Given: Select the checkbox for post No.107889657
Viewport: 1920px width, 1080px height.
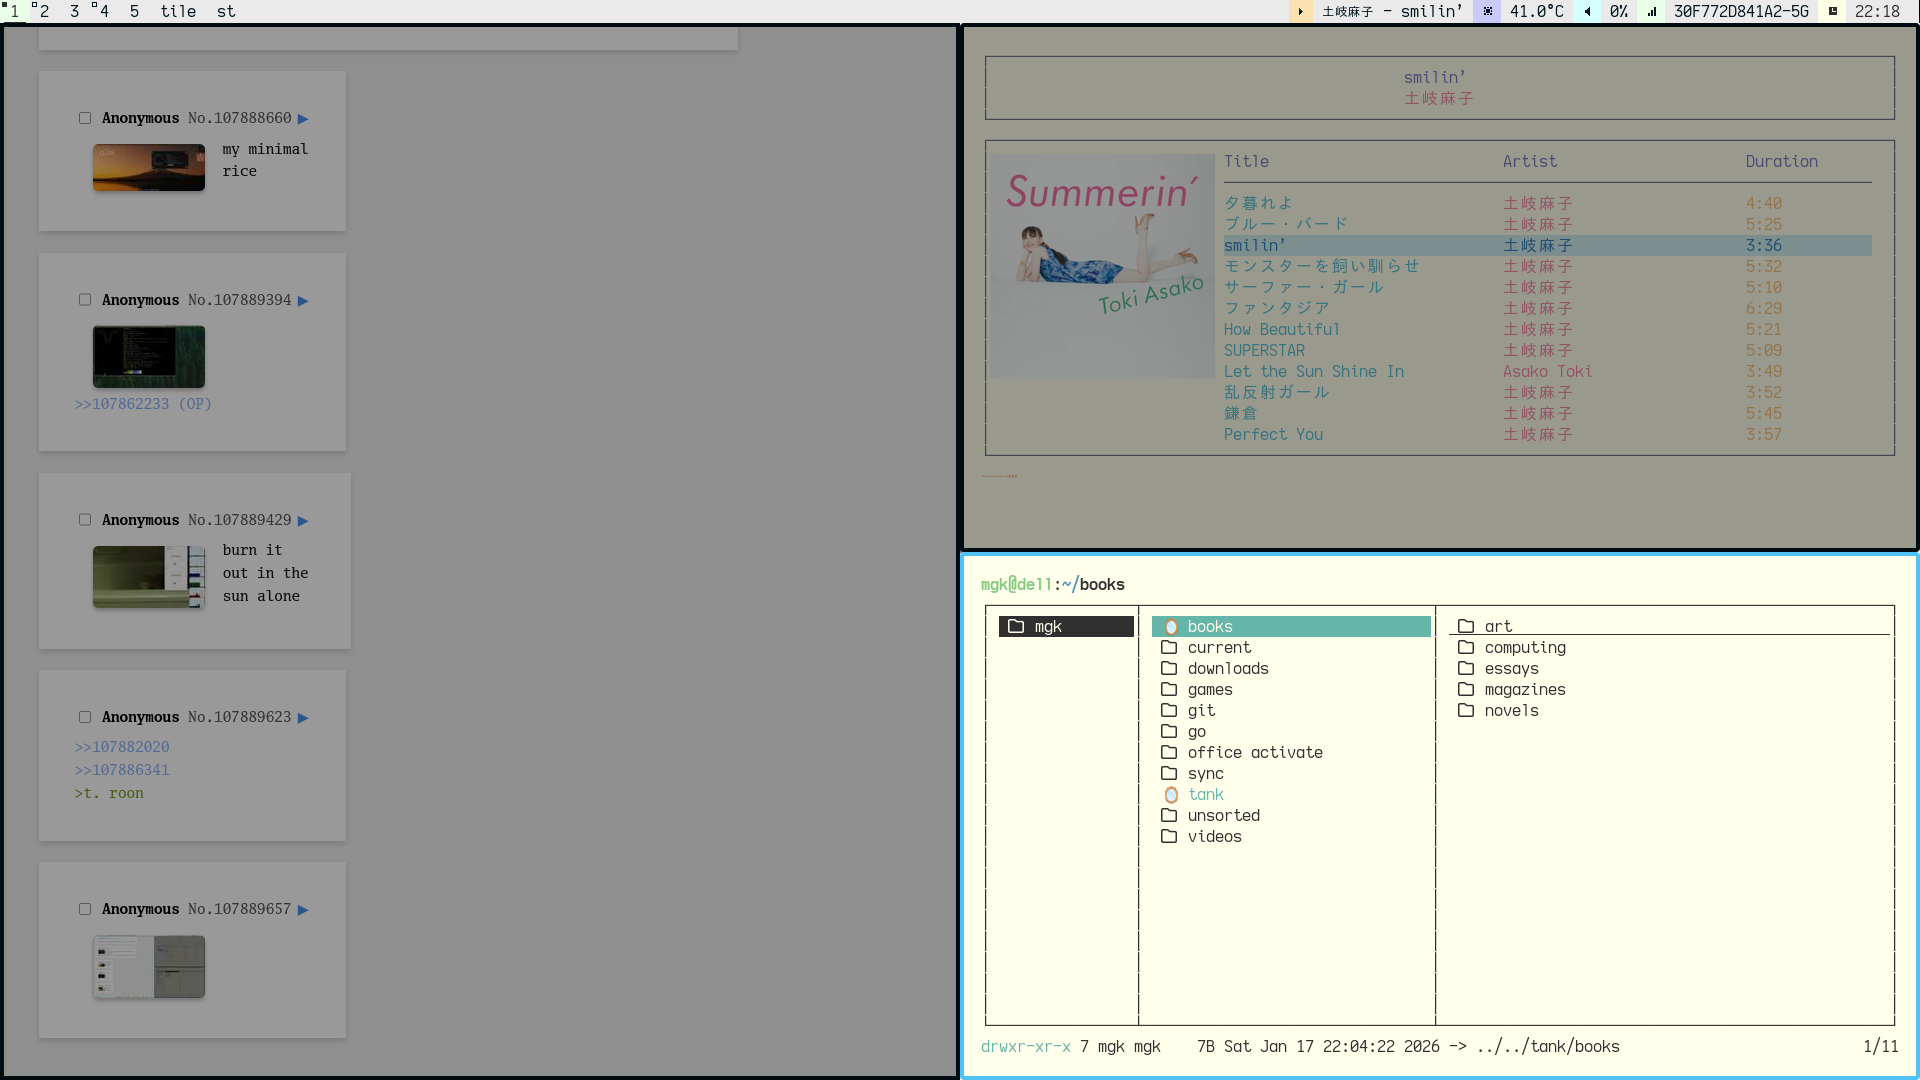Looking at the screenshot, I should pos(85,909).
